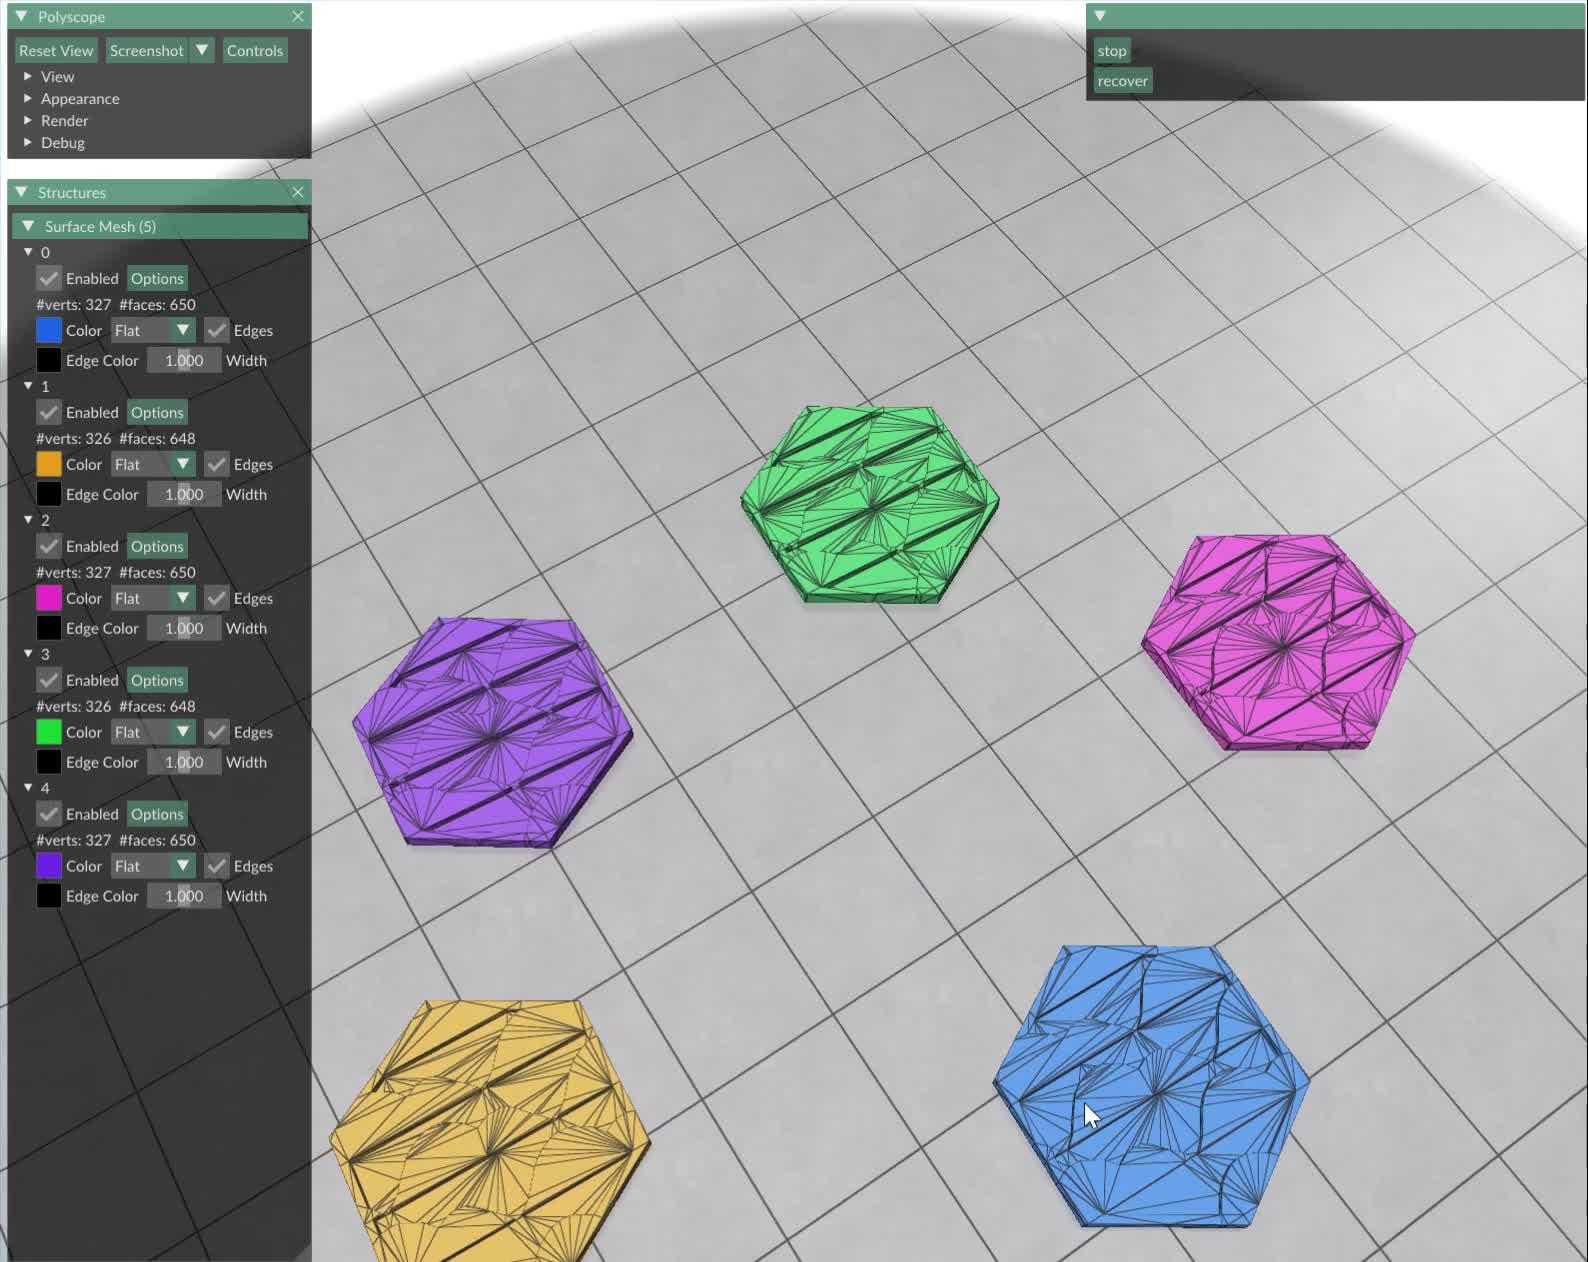Collapse the Structures panel triangle
The image size is (1588, 1262).
[21, 192]
